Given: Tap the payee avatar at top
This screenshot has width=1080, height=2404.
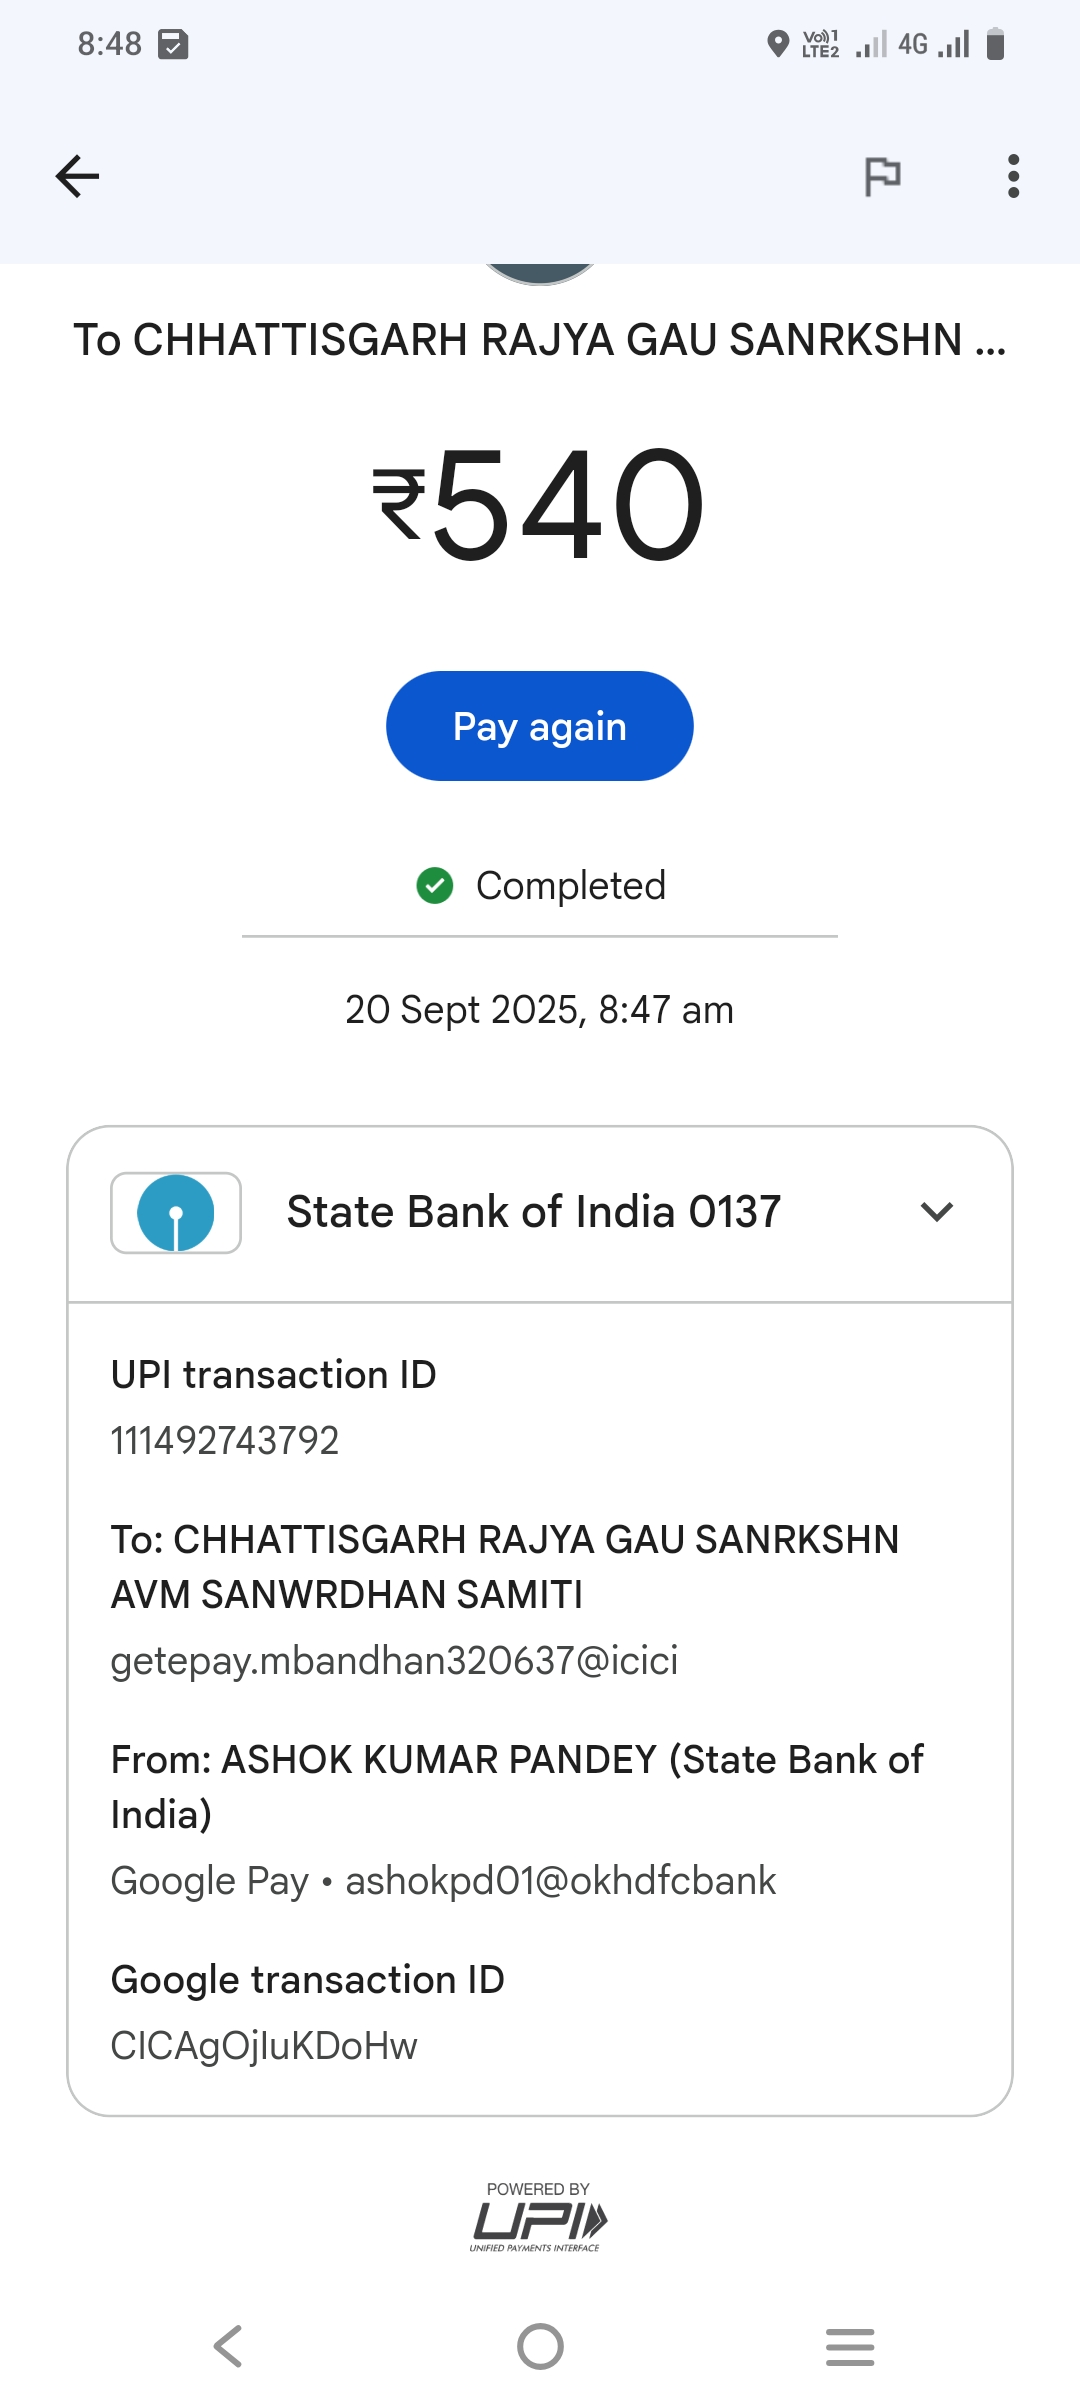Looking at the screenshot, I should 540,273.
